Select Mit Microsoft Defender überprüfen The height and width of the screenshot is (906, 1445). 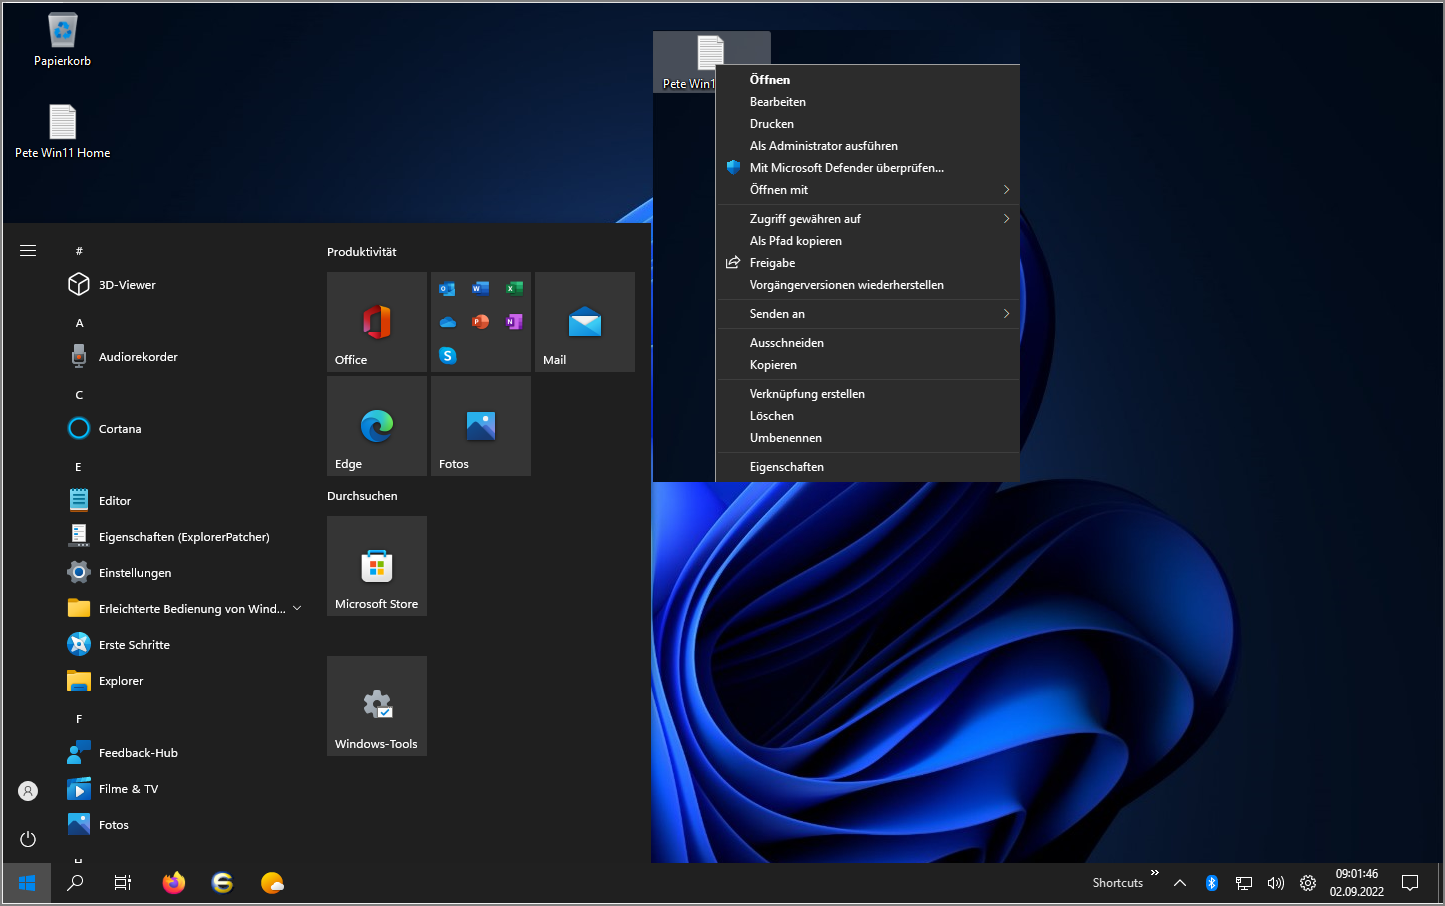[x=868, y=168]
